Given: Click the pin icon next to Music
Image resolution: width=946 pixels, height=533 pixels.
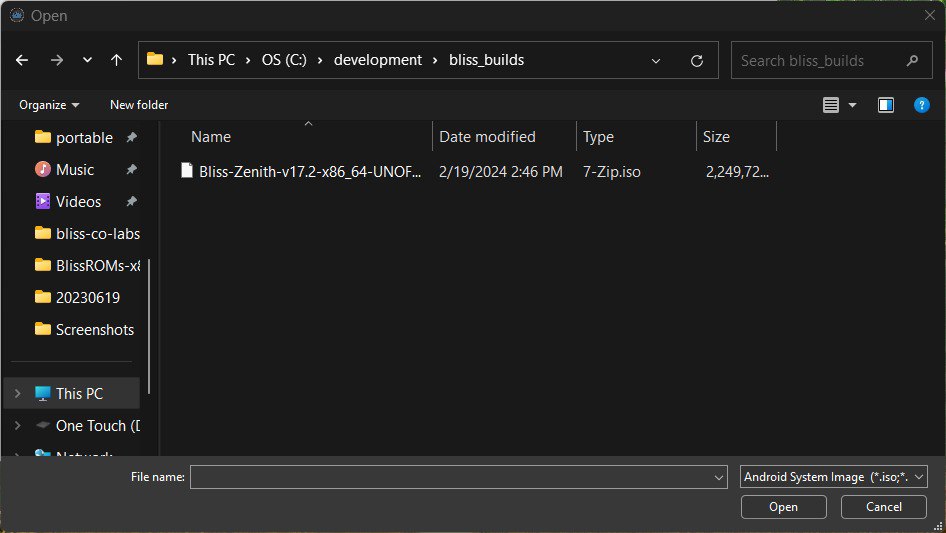Looking at the screenshot, I should [x=131, y=170].
